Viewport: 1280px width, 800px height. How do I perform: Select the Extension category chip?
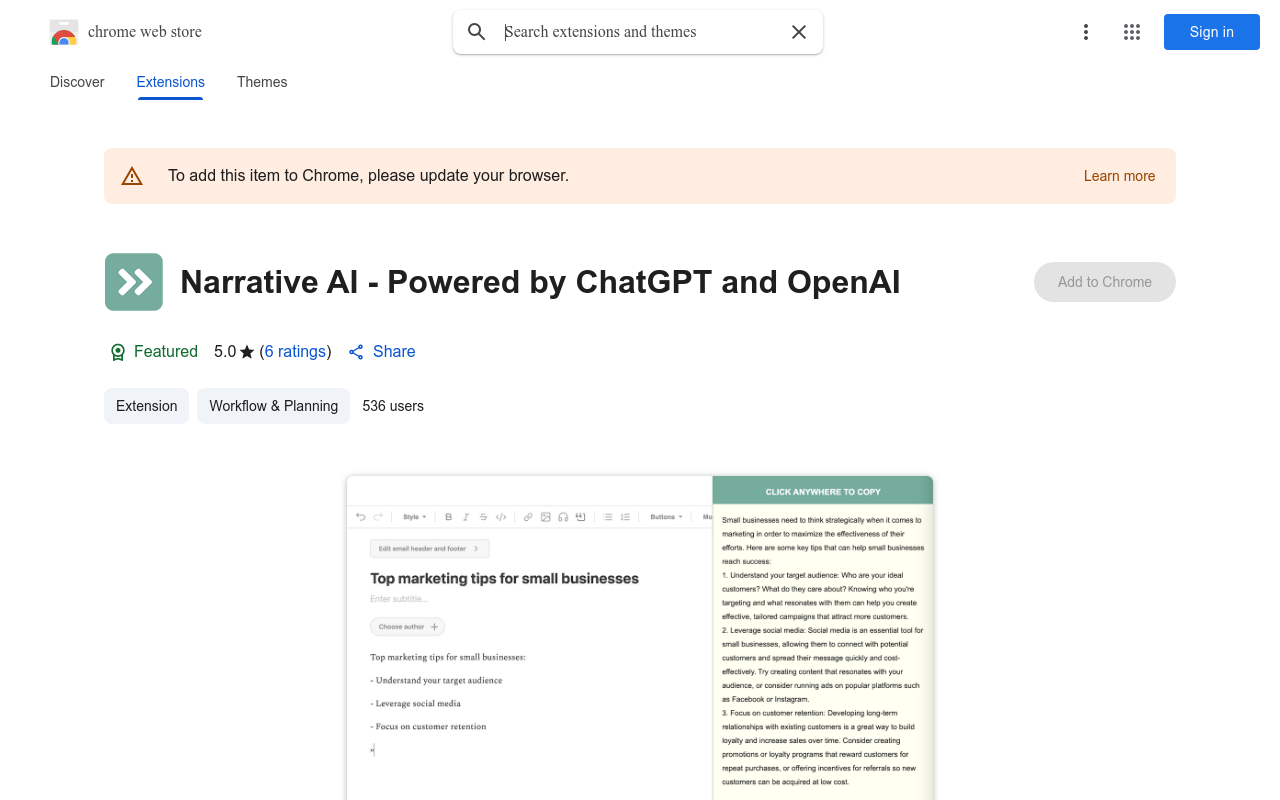click(146, 406)
